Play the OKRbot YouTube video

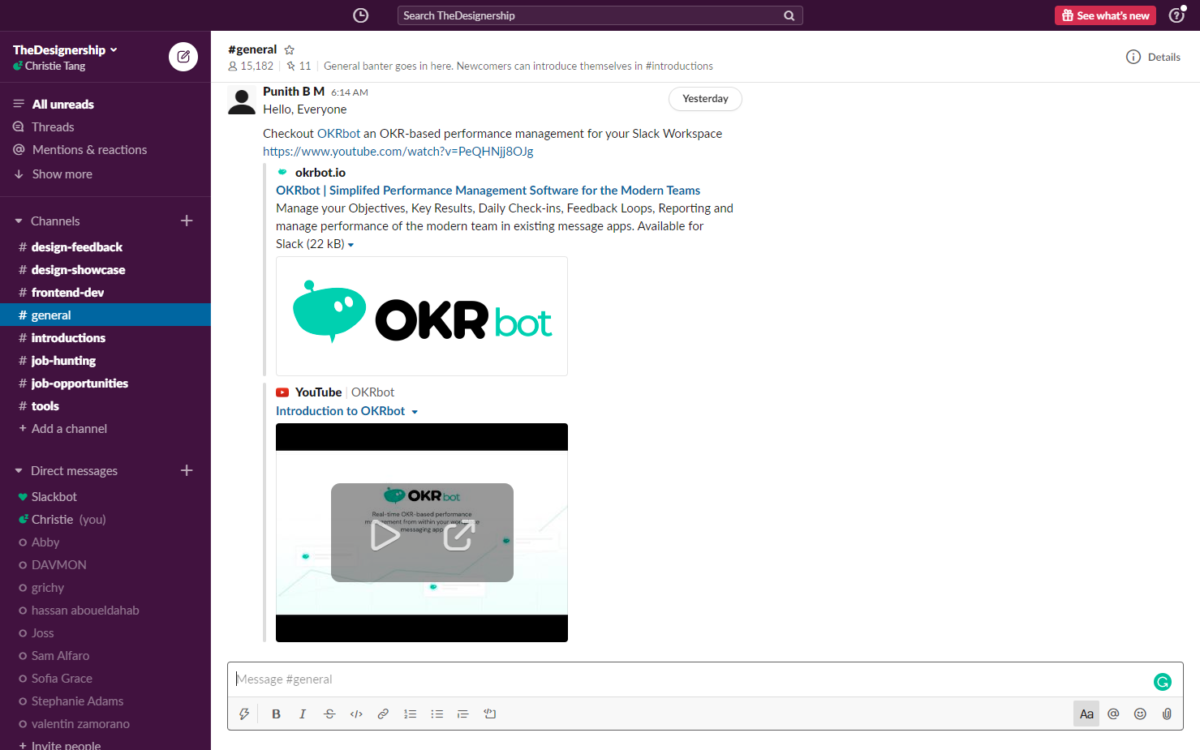385,535
